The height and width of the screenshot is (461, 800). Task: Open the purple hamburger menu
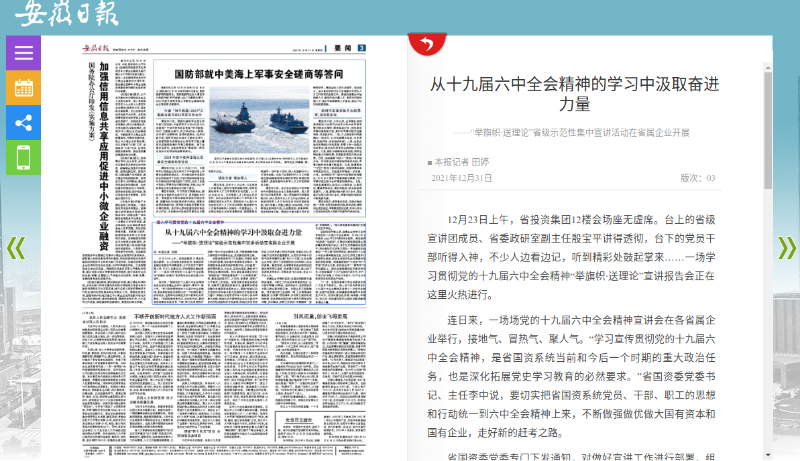tap(23, 53)
